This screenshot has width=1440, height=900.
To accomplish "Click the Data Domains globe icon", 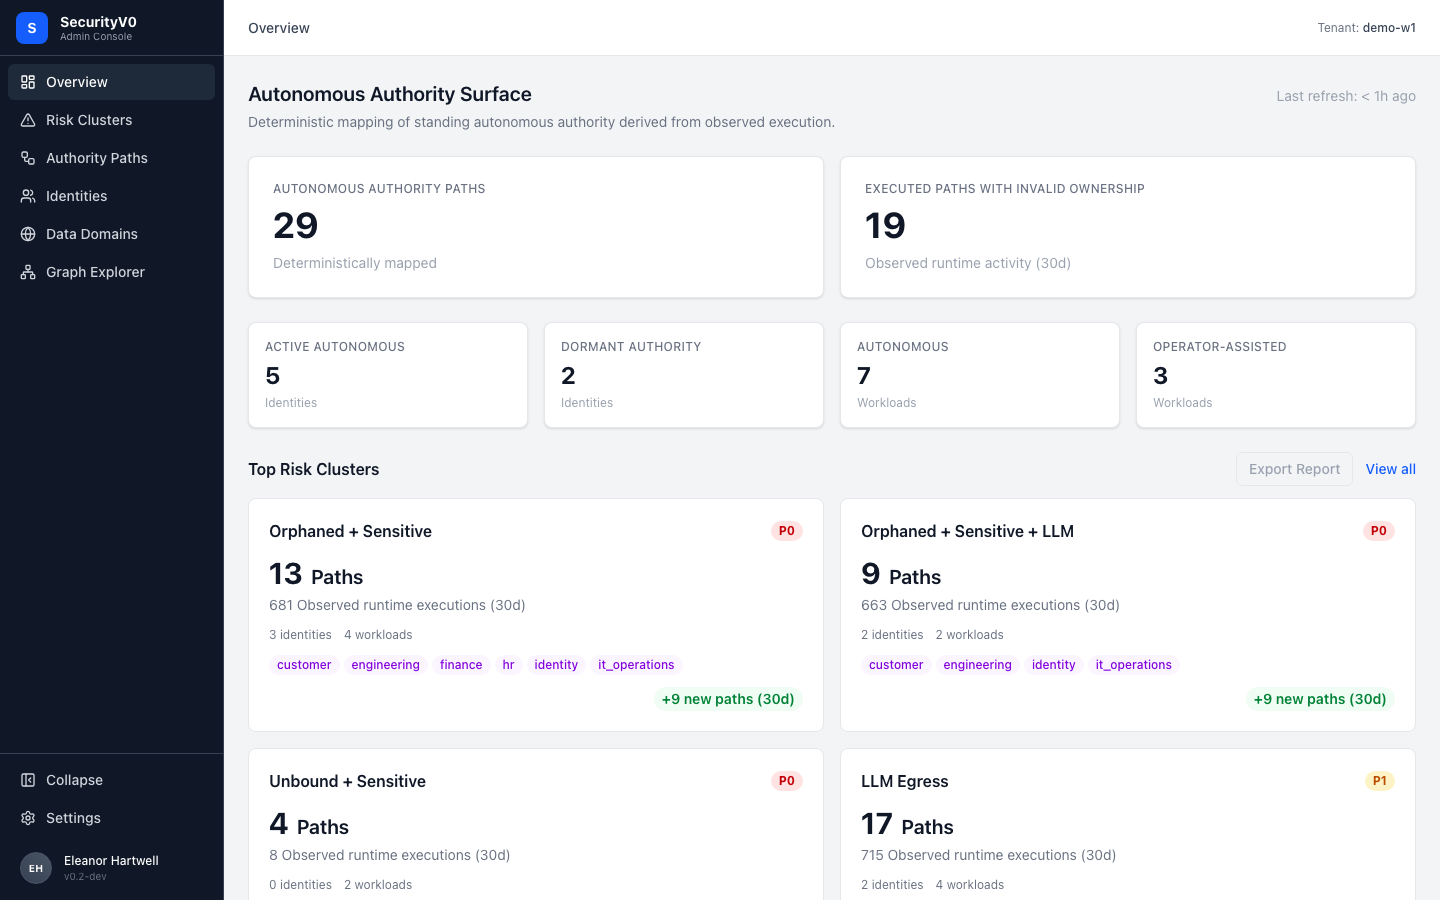I will point(28,234).
